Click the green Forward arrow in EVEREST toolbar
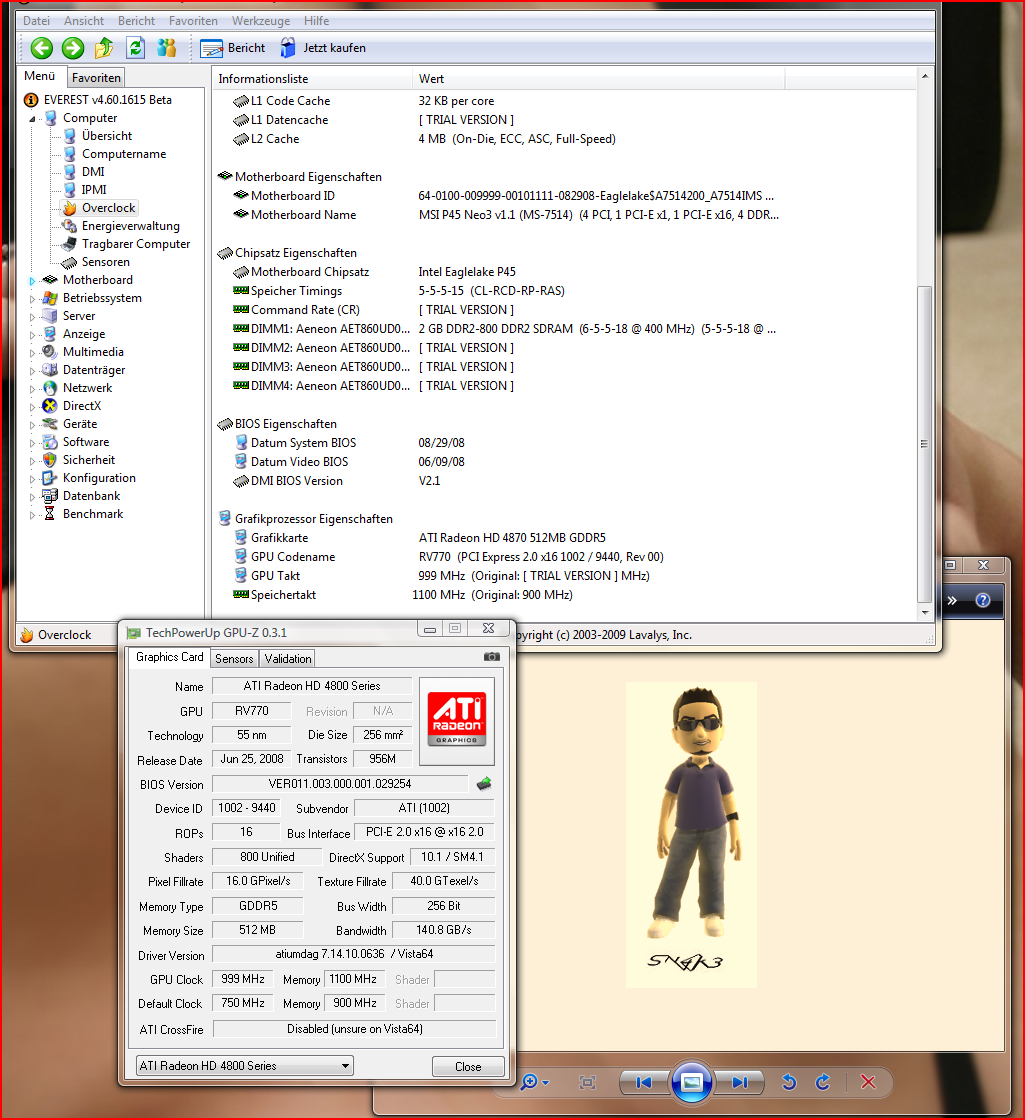 (x=72, y=48)
